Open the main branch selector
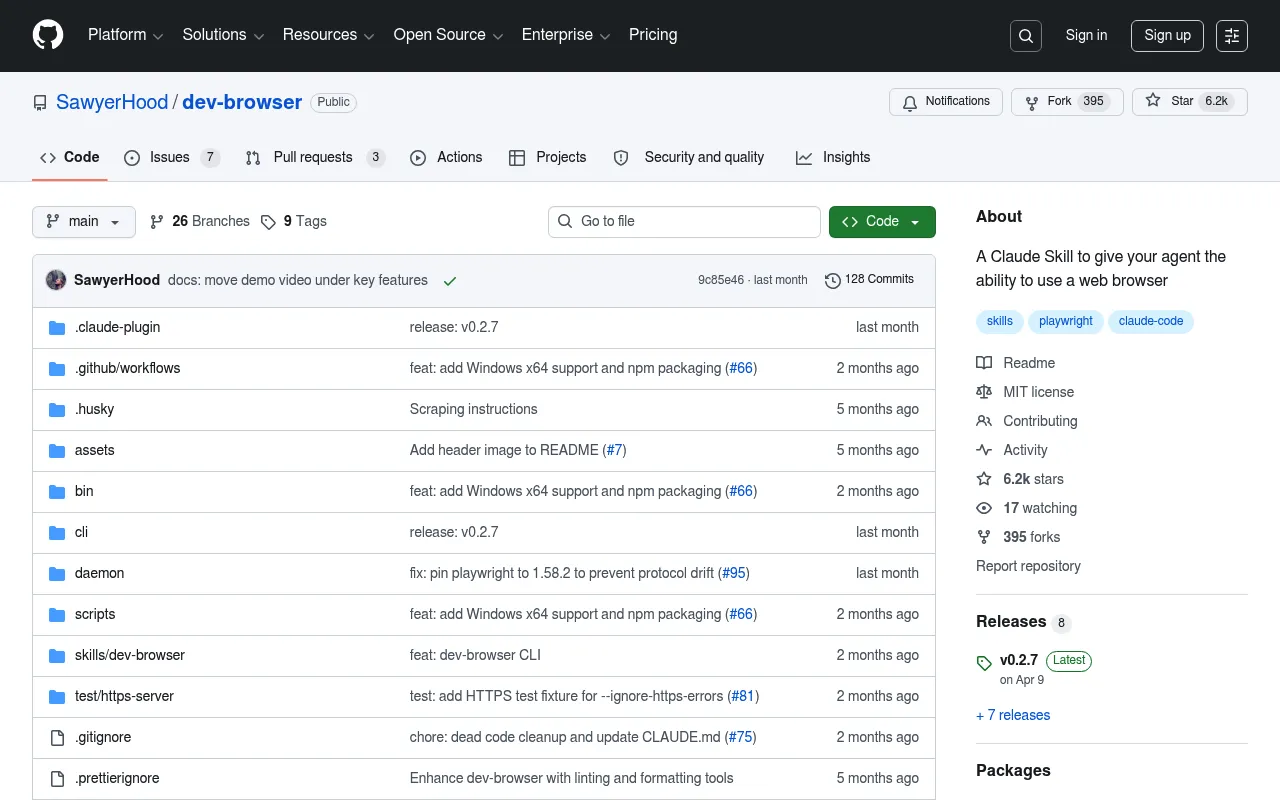This screenshot has width=1280, height=800. tap(84, 222)
